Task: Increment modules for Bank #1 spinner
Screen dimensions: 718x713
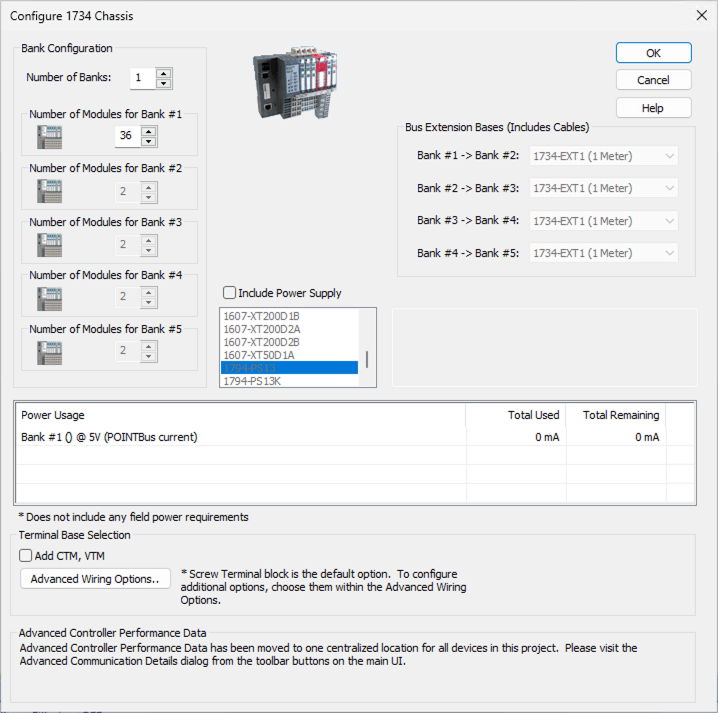Action: click(149, 131)
